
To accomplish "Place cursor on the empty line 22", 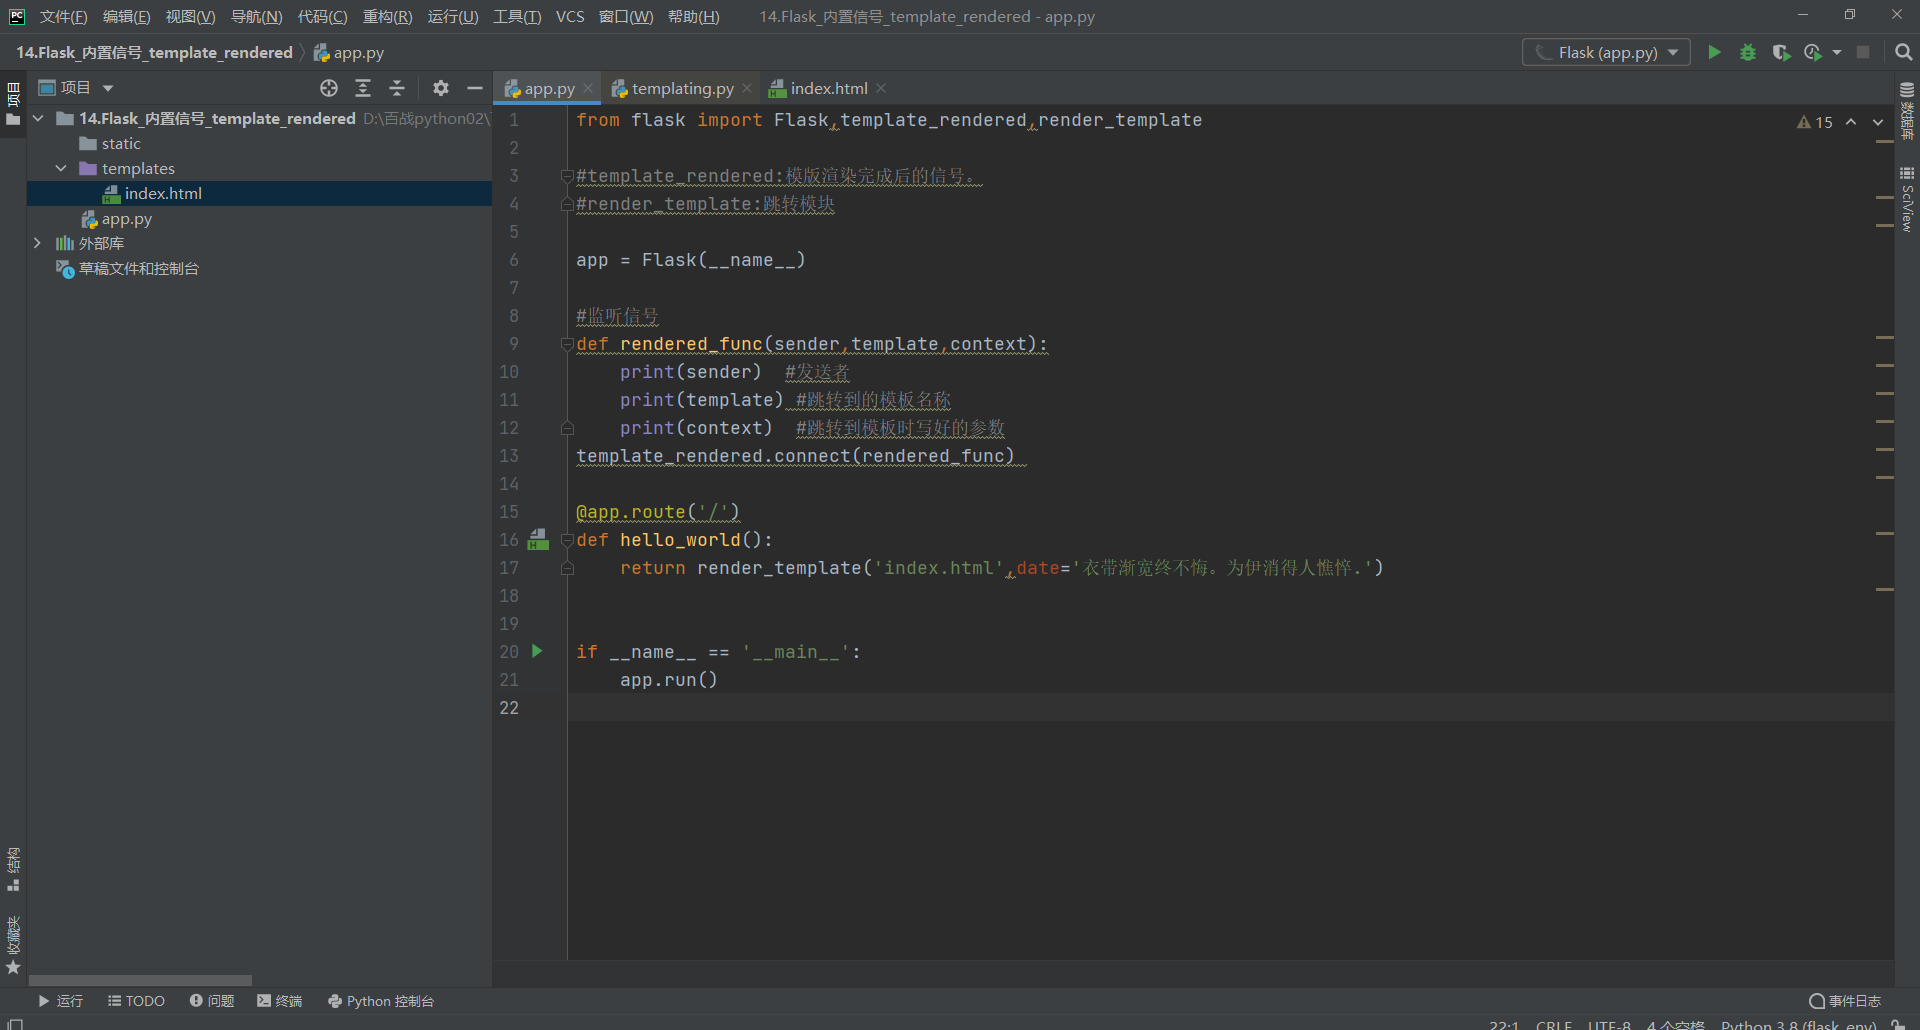I will [x=1230, y=708].
